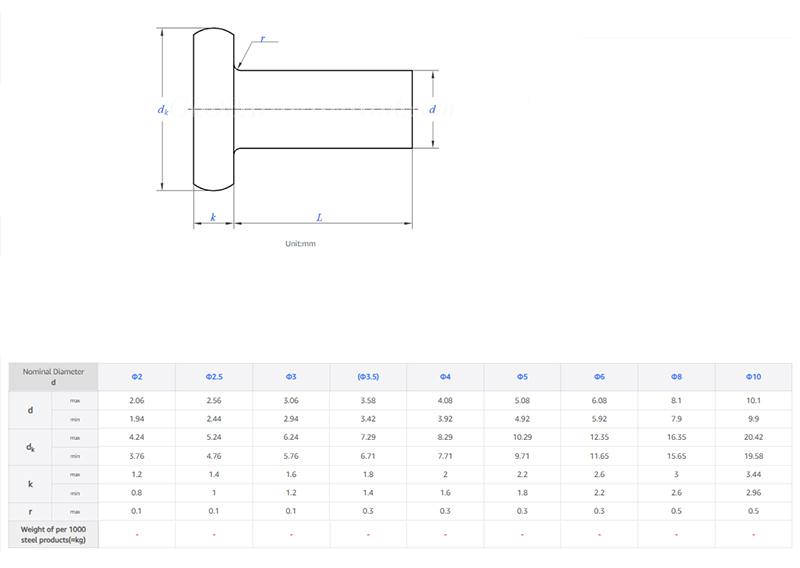
Task: Click the 20.42 value in the table
Action: pyautogui.click(x=753, y=437)
